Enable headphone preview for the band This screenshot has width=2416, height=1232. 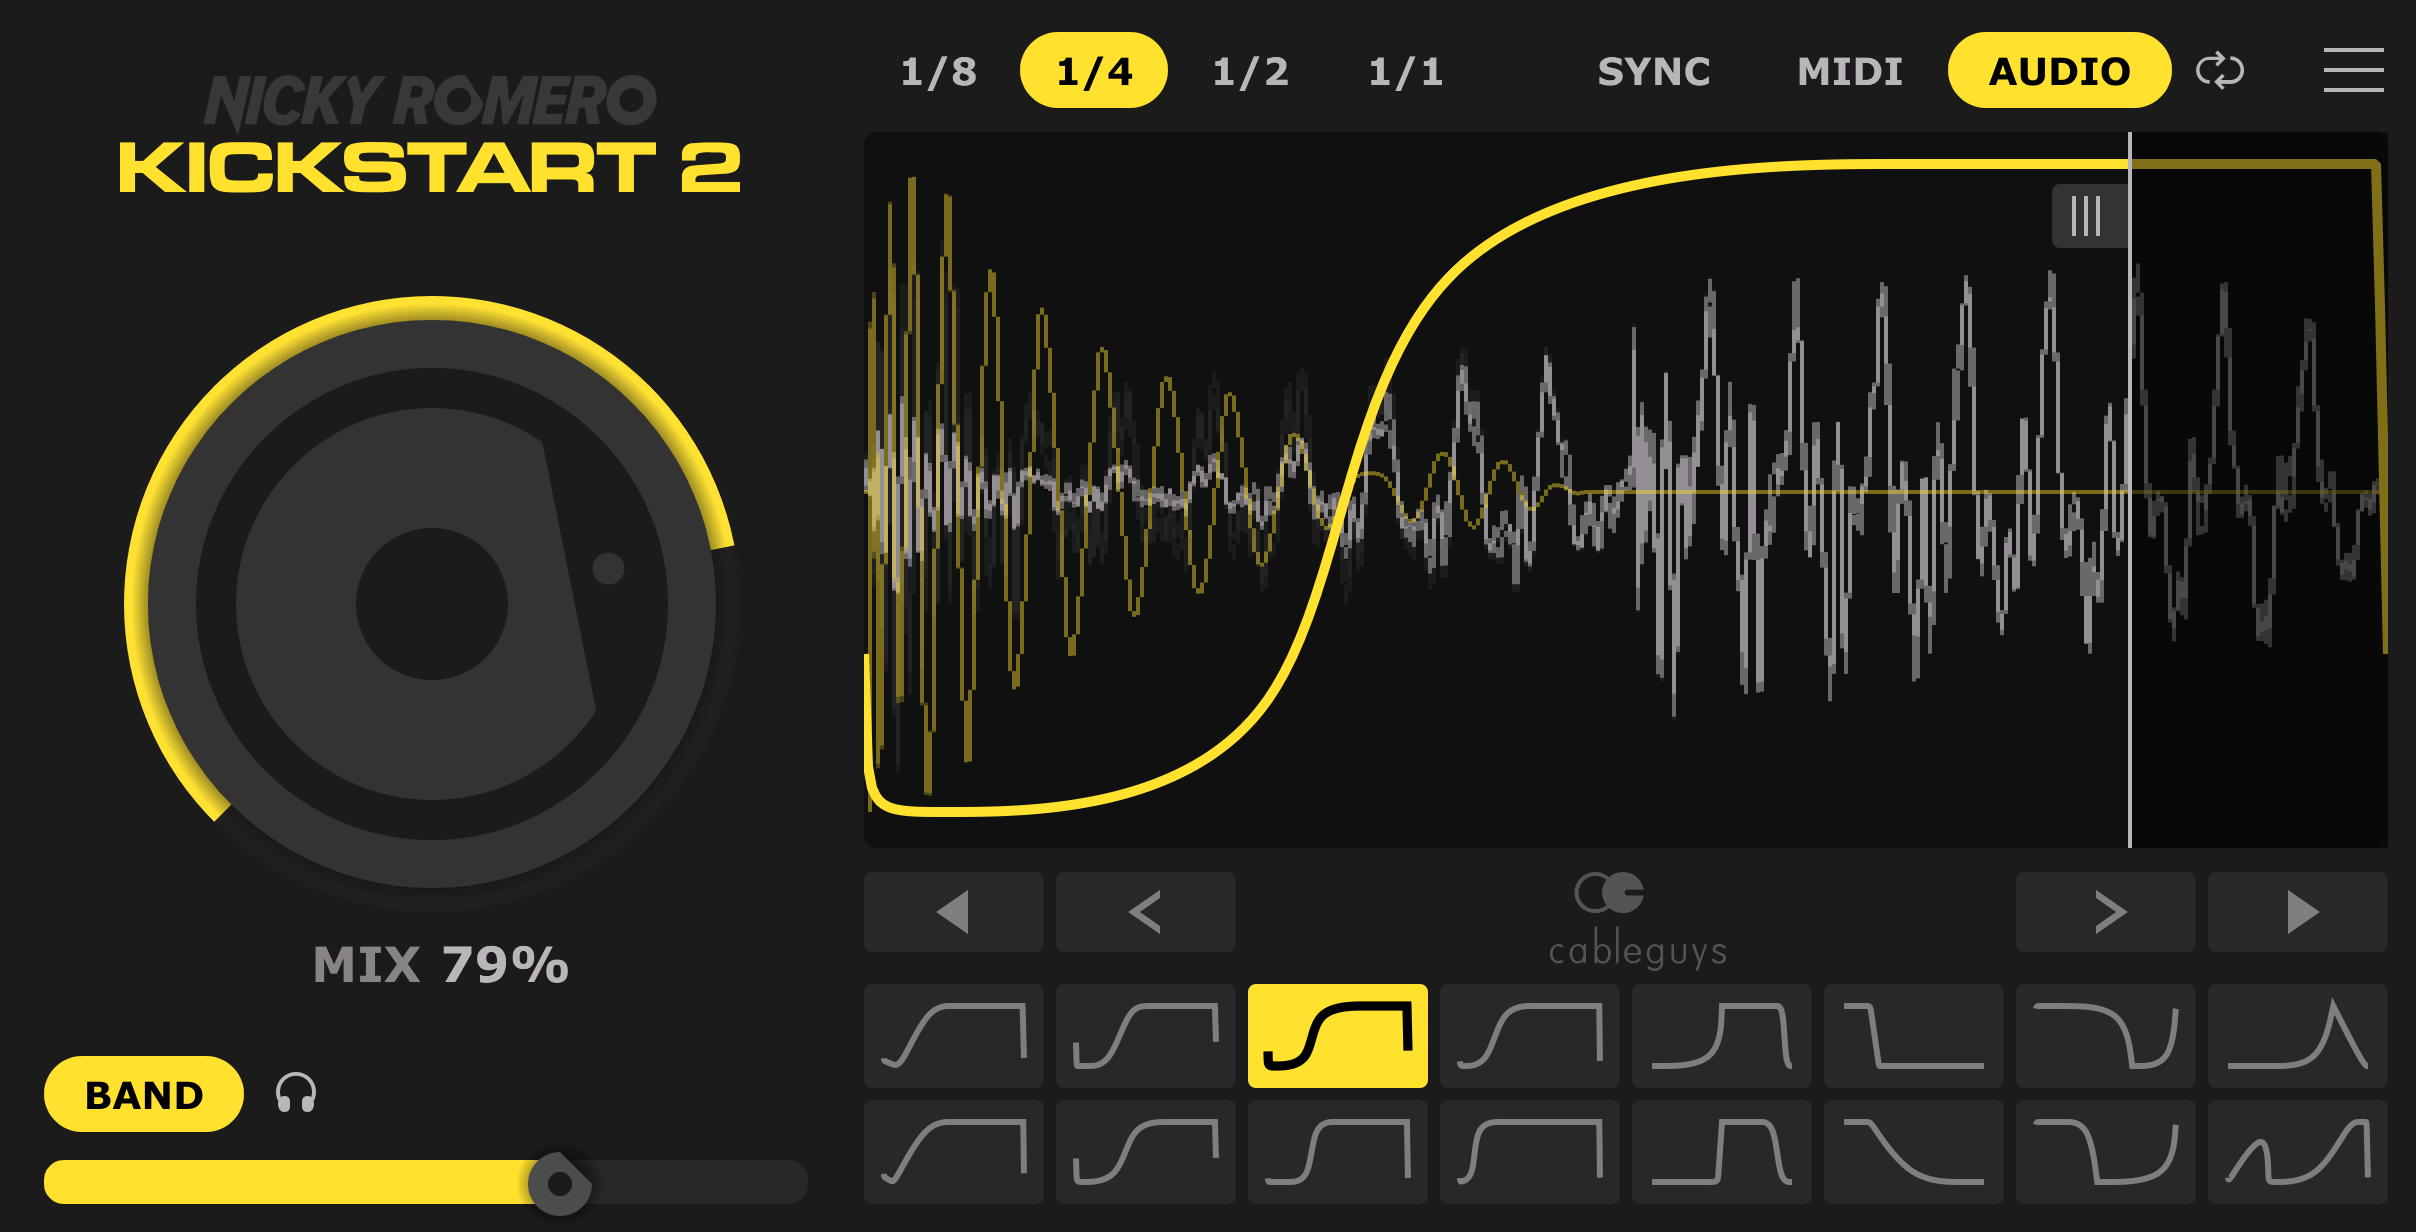(x=291, y=1094)
